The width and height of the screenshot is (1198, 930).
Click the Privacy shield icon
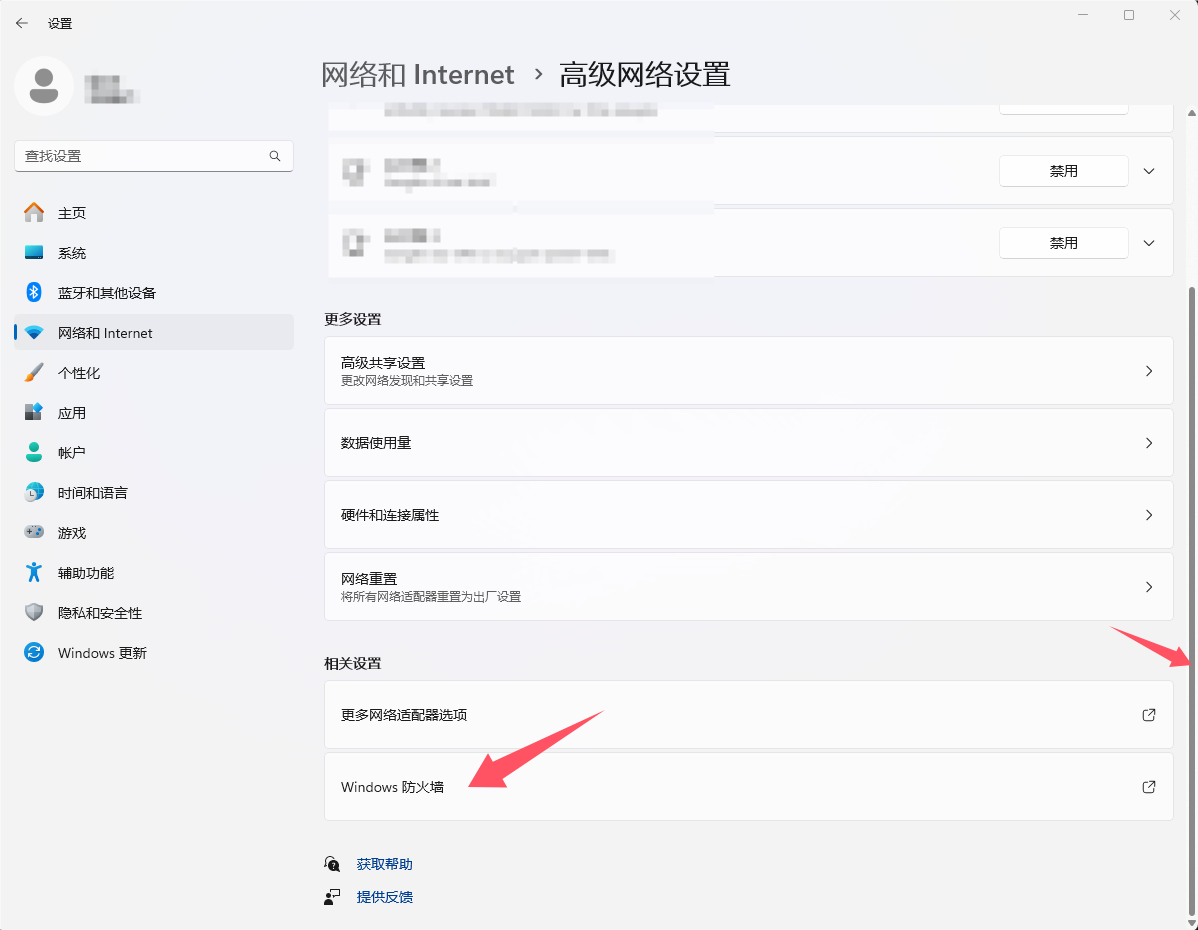[34, 612]
